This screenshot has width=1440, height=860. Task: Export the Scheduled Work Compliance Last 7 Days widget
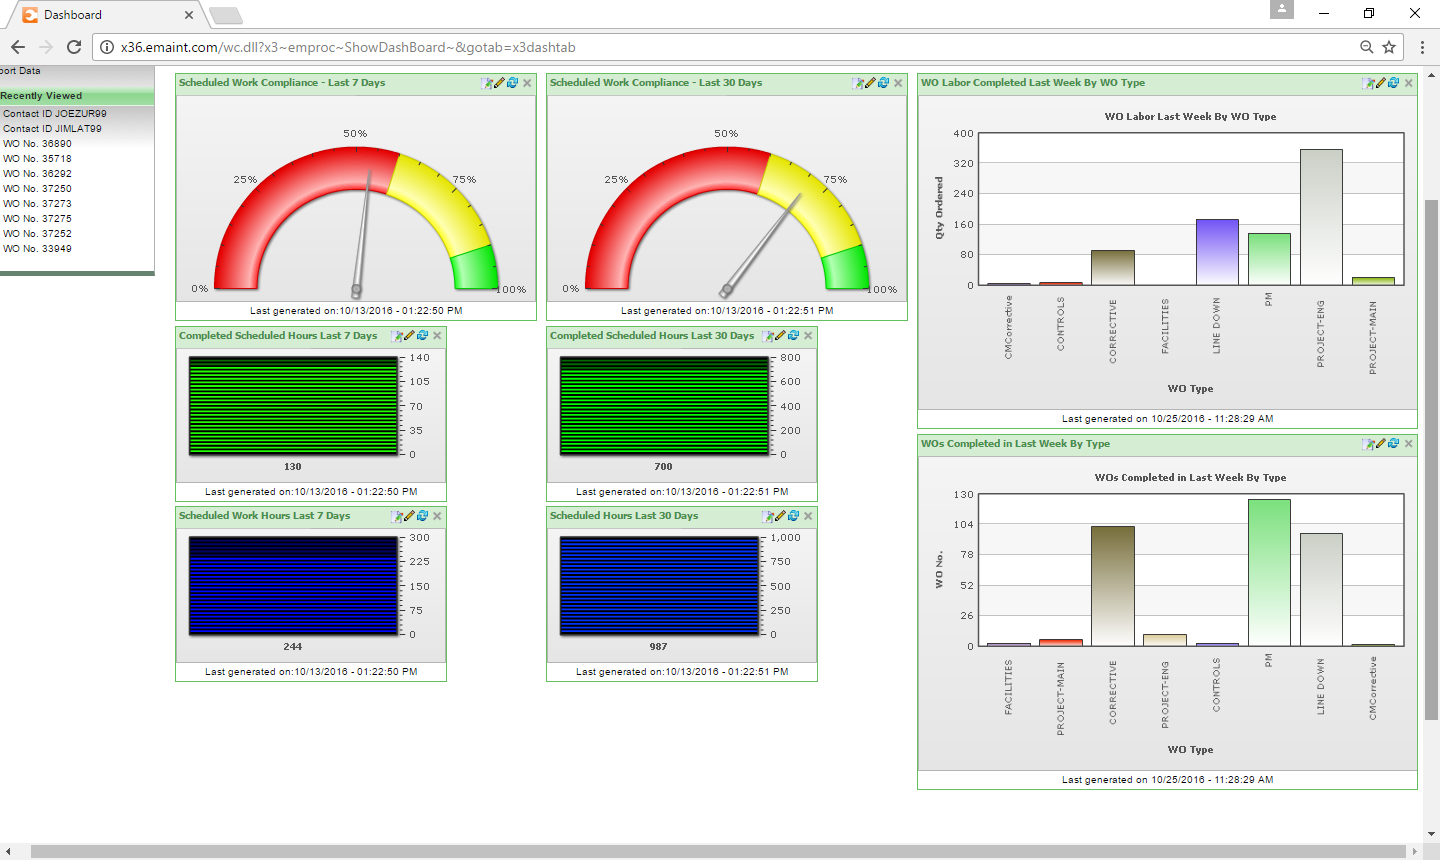tap(487, 83)
